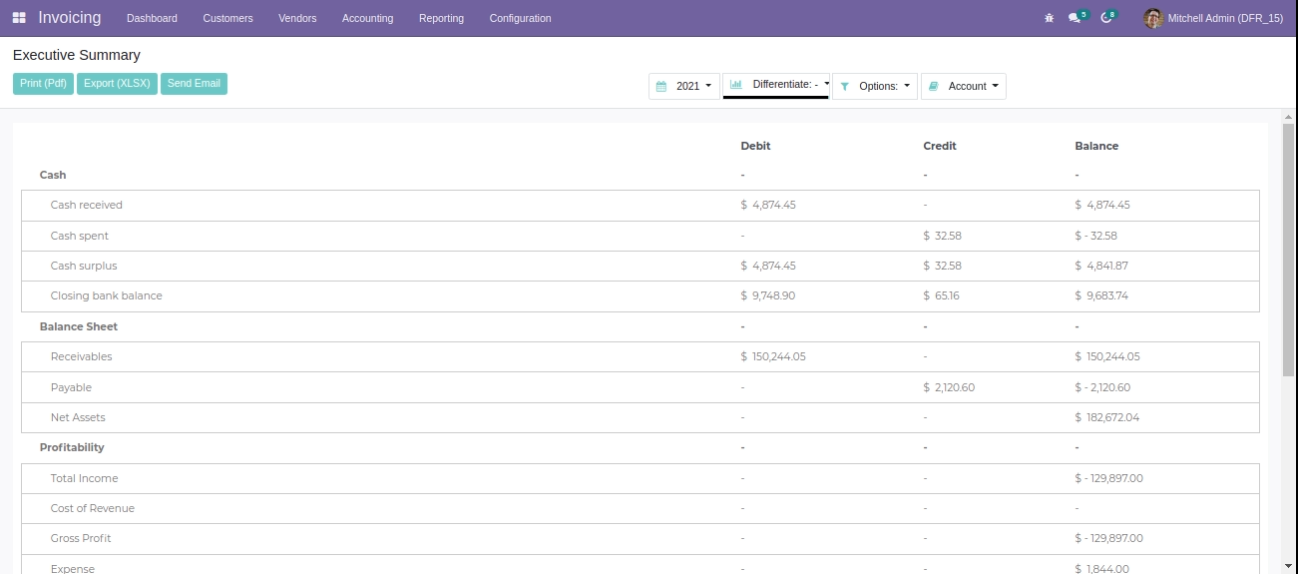Expand the 2021 date dropdown
The height and width of the screenshot is (574, 1298).
point(685,87)
